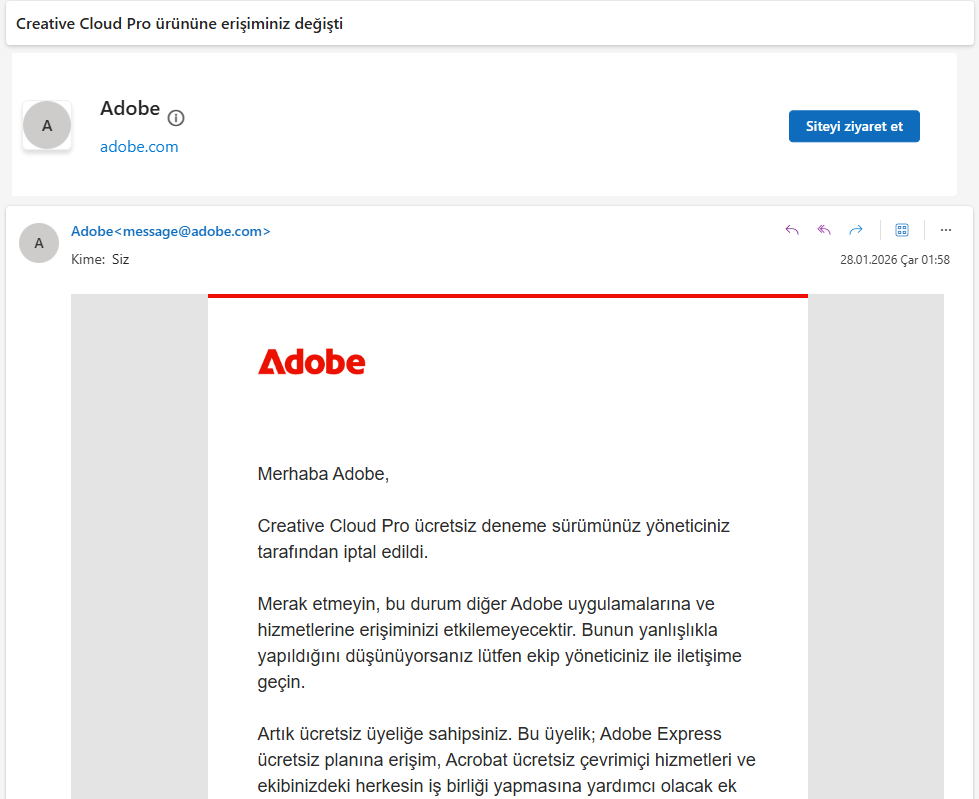
Task: Click the Adobe sender name heading
Action: (130, 109)
